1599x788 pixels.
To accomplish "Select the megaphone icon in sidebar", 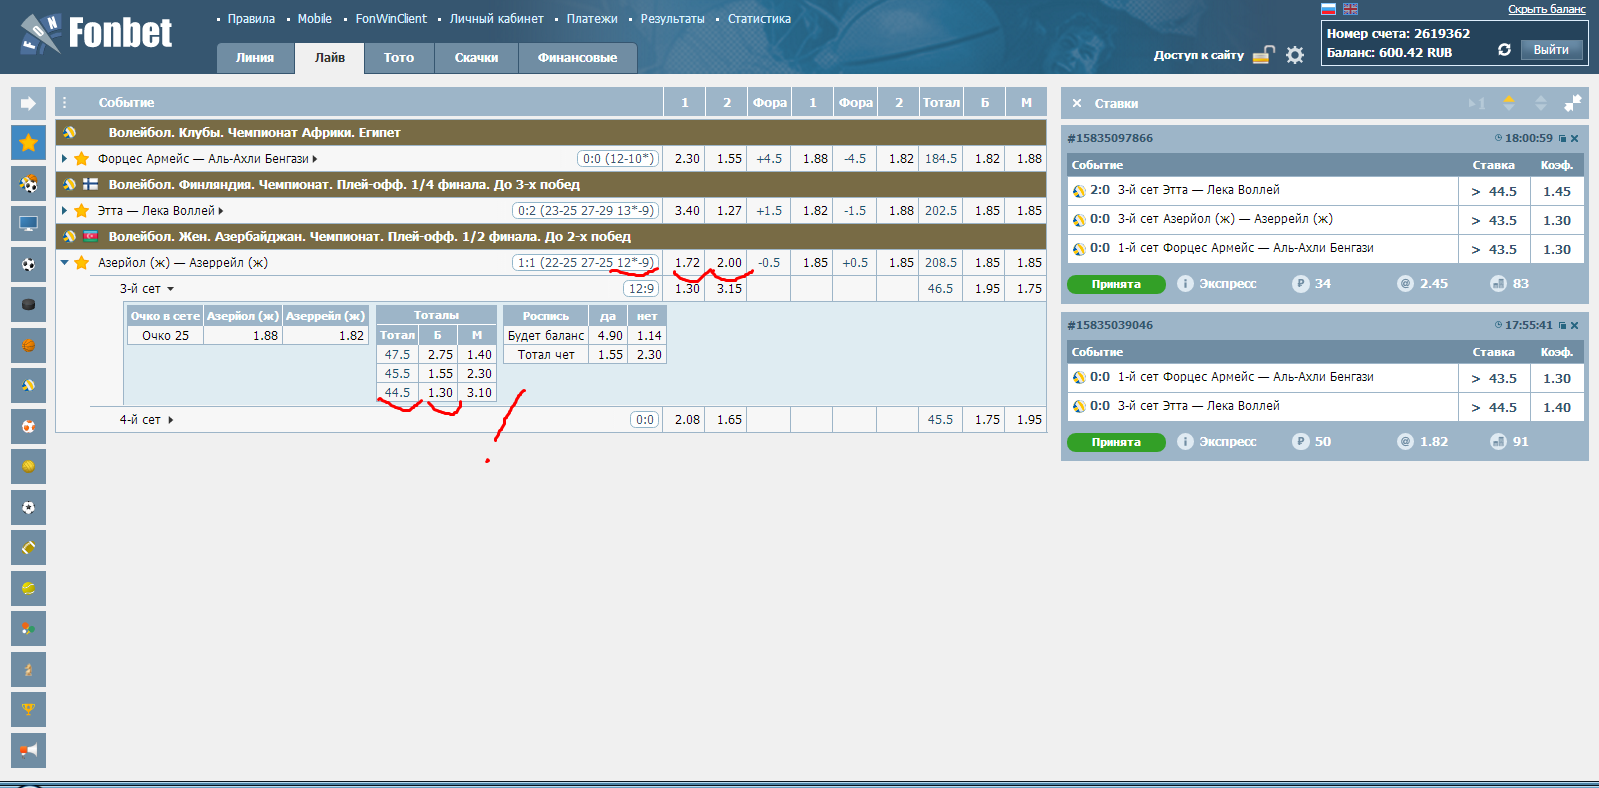I will click(x=28, y=750).
